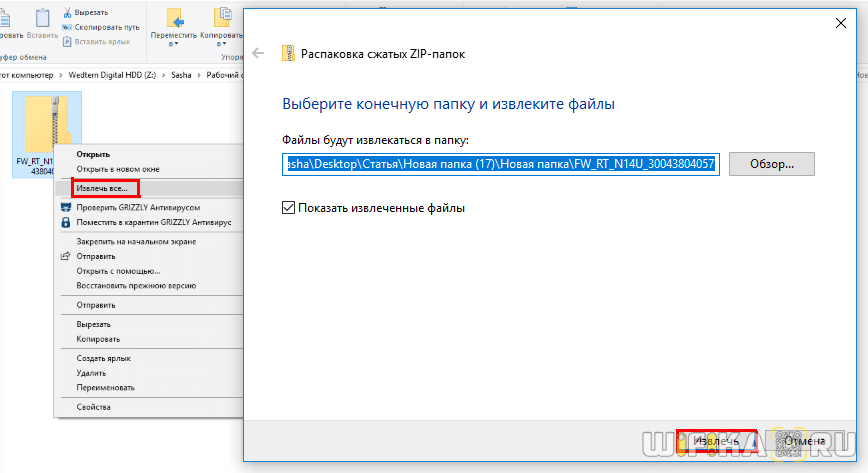The image size is (868, 473).
Task: Uncheck Показать извлеченные файлы checkbox
Action: (289, 208)
